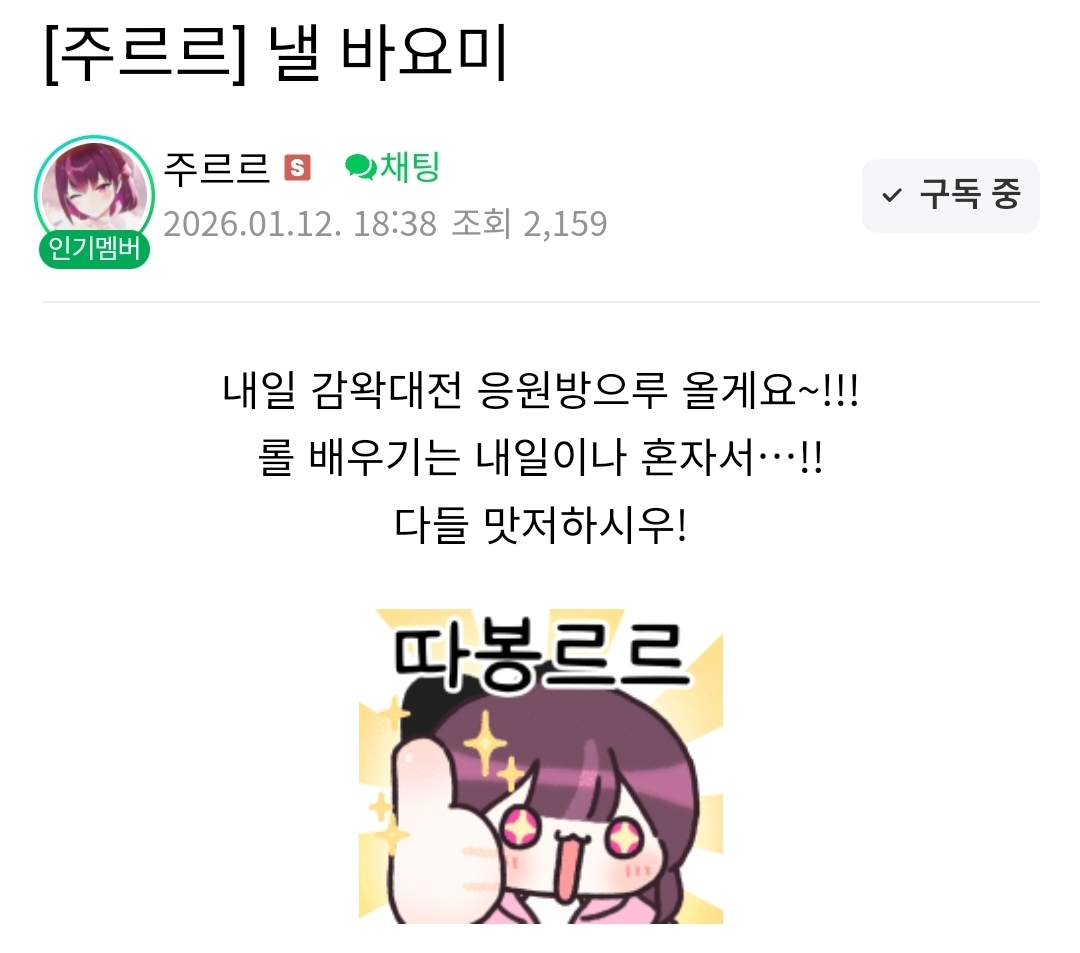The width and height of the screenshot is (1080, 953).
Task: Open the author name 주르르
Action: click(x=216, y=167)
